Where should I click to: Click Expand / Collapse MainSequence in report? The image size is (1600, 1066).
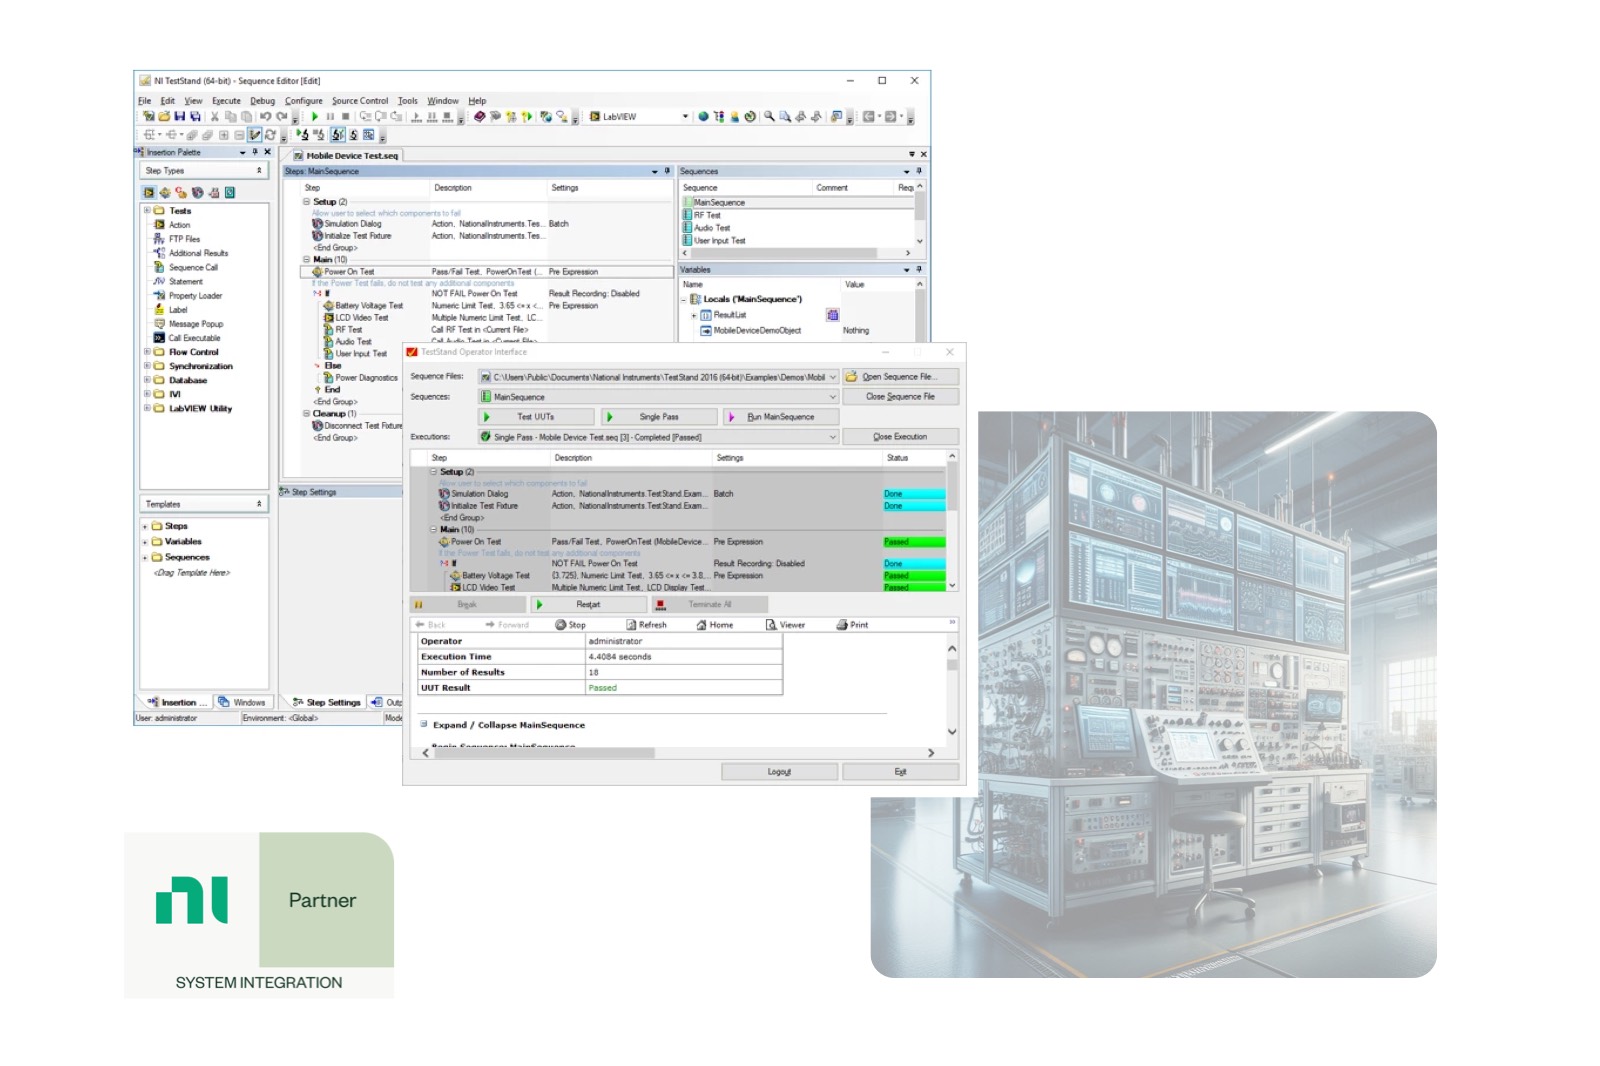[508, 725]
